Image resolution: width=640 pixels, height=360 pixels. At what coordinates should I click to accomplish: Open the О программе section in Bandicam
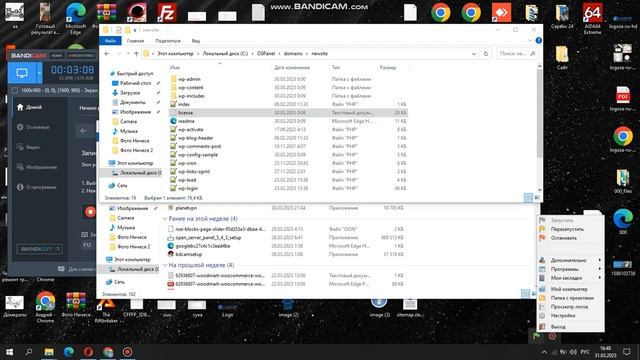(36, 187)
